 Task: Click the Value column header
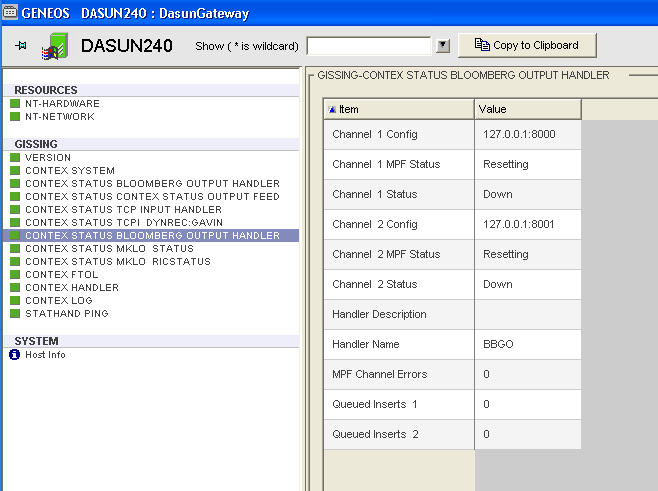pos(527,109)
